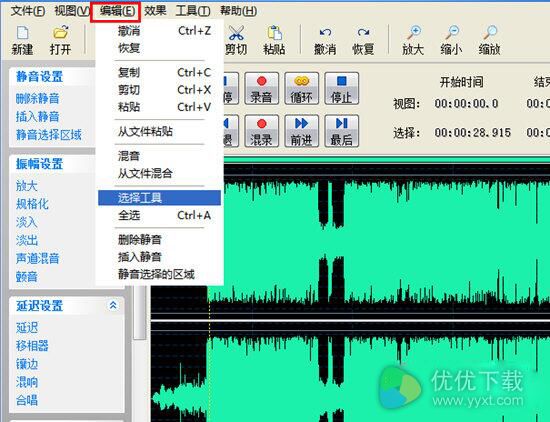Open the 效果 menu
This screenshot has width=550, height=422.
pos(155,11)
